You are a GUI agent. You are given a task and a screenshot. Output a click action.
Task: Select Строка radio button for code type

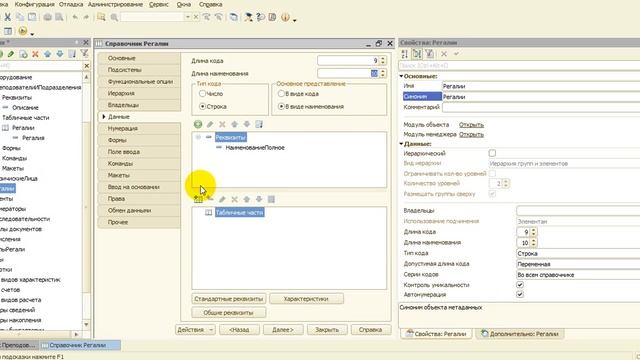(202, 106)
